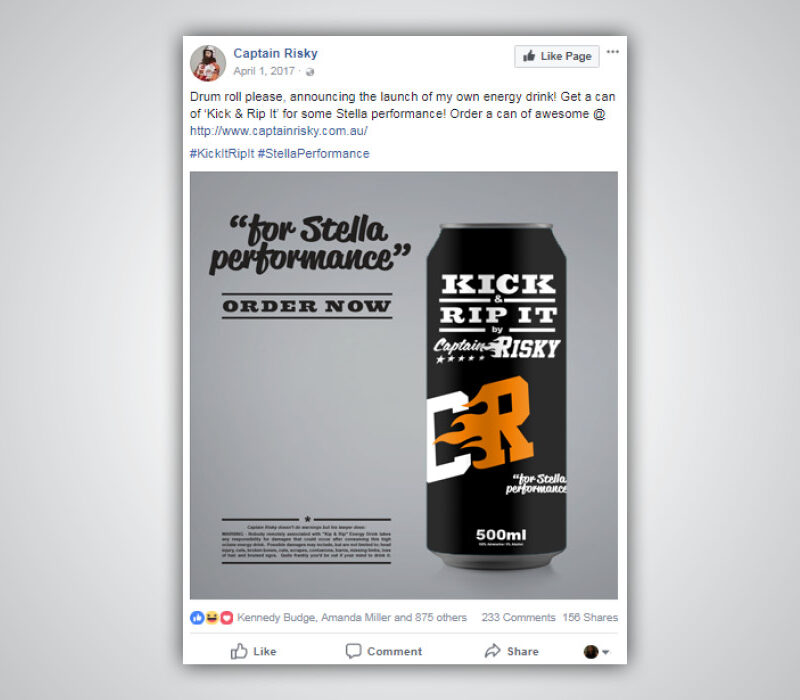Image resolution: width=800 pixels, height=700 pixels.
Task: Click the laughing face reaction icon
Action: coord(212,618)
